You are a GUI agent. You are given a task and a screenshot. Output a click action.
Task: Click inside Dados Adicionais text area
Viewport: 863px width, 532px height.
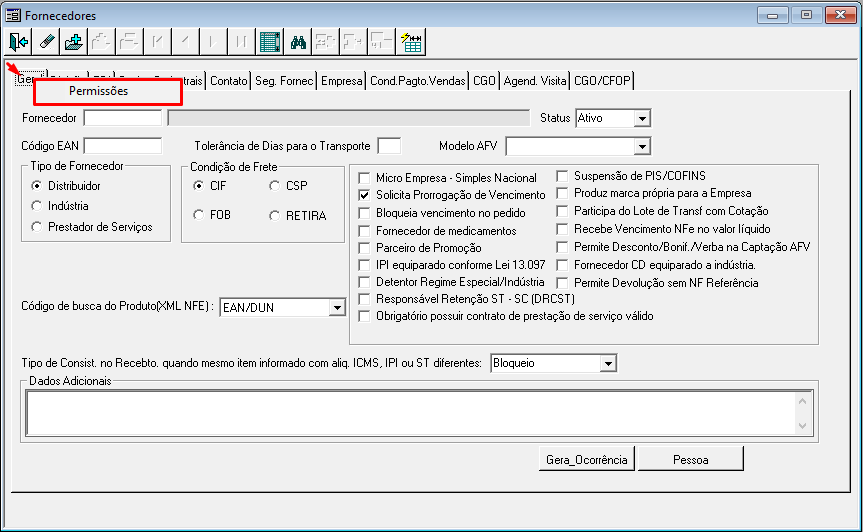click(410, 413)
